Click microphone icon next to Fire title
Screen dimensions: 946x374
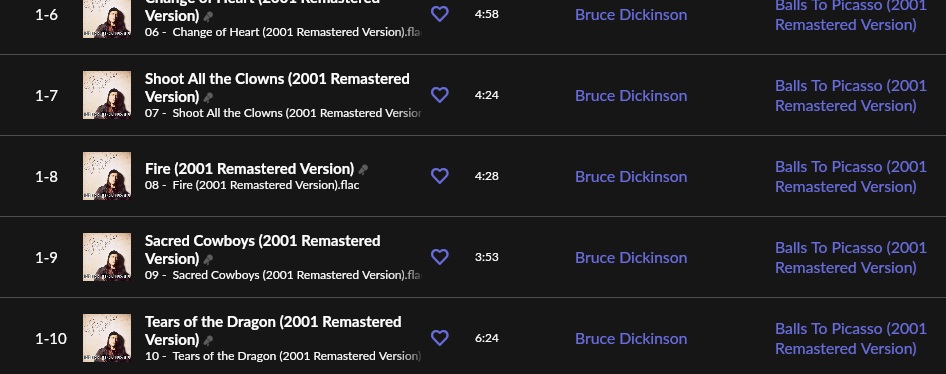pyautogui.click(x=363, y=170)
